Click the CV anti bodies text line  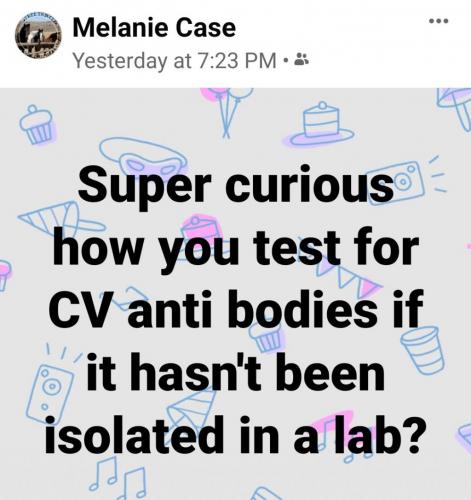click(x=236, y=308)
